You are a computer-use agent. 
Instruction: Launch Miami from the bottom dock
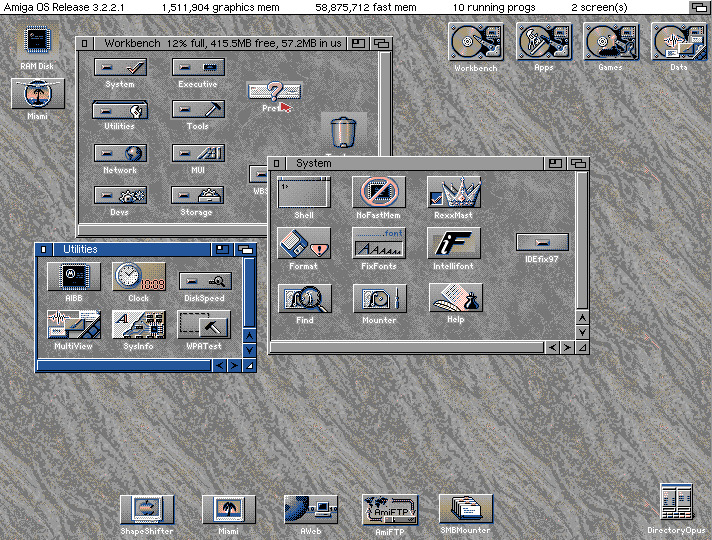coord(228,510)
